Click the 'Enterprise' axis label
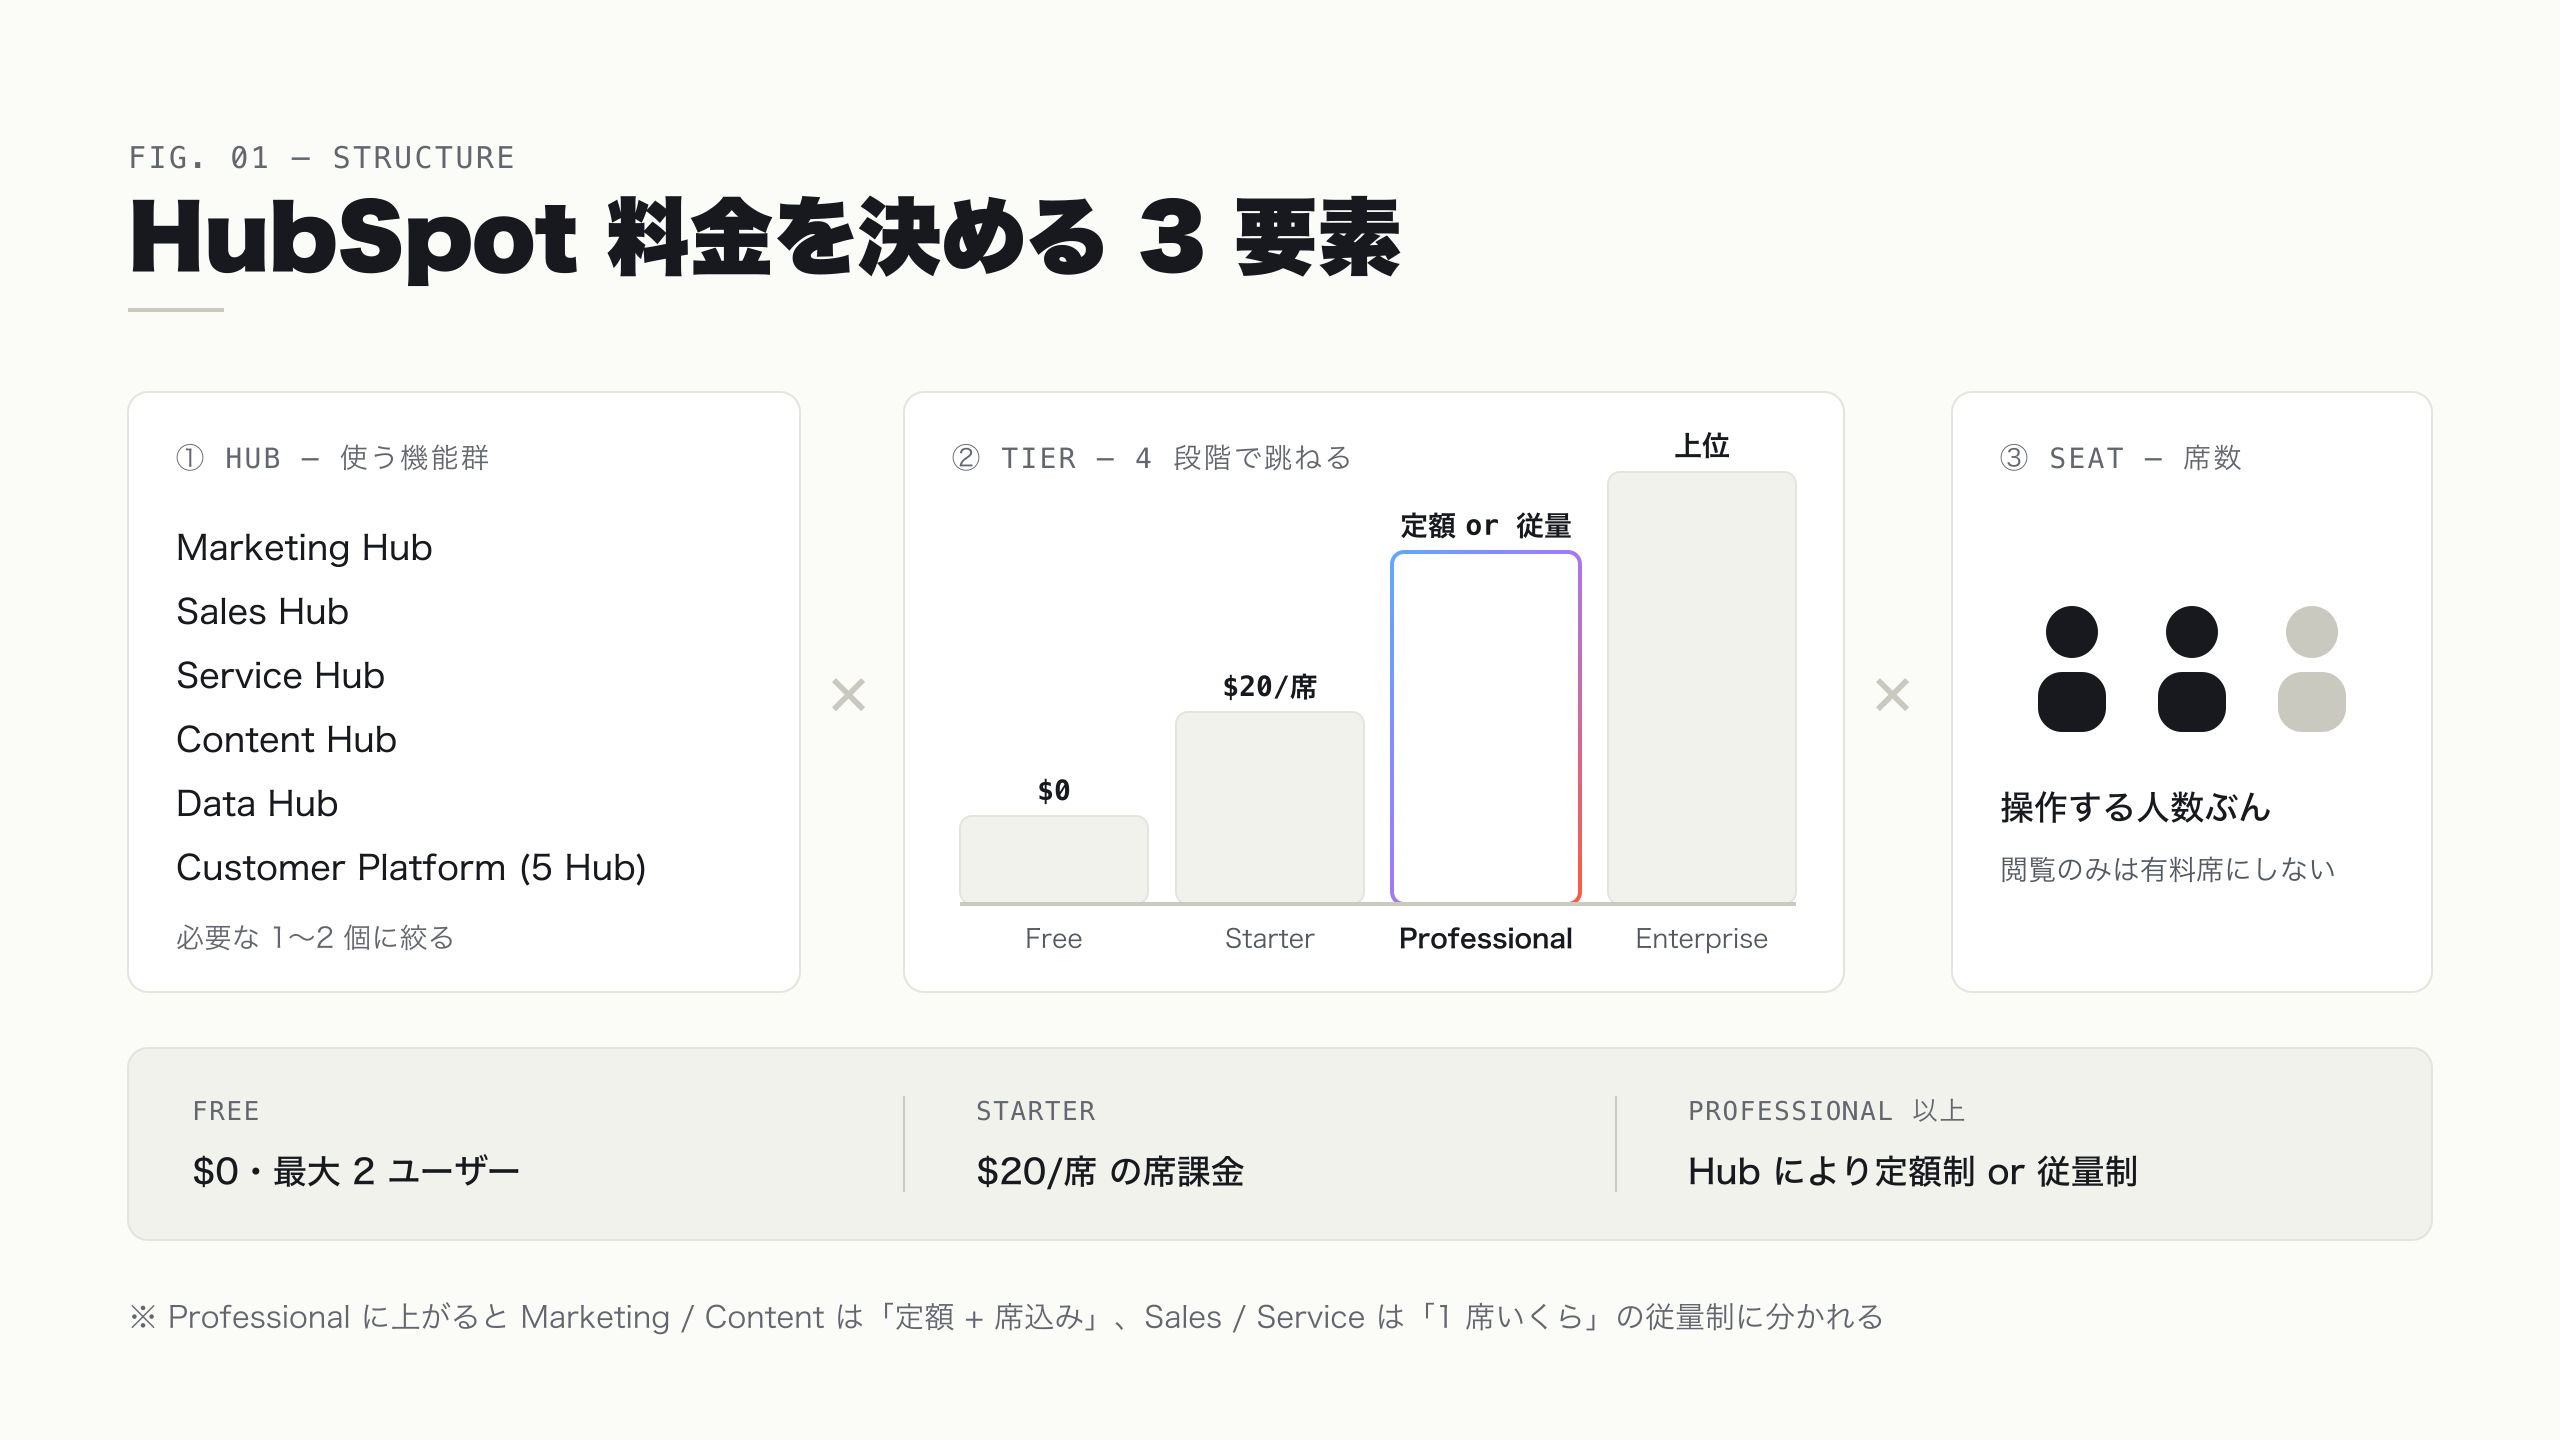 [1701, 939]
